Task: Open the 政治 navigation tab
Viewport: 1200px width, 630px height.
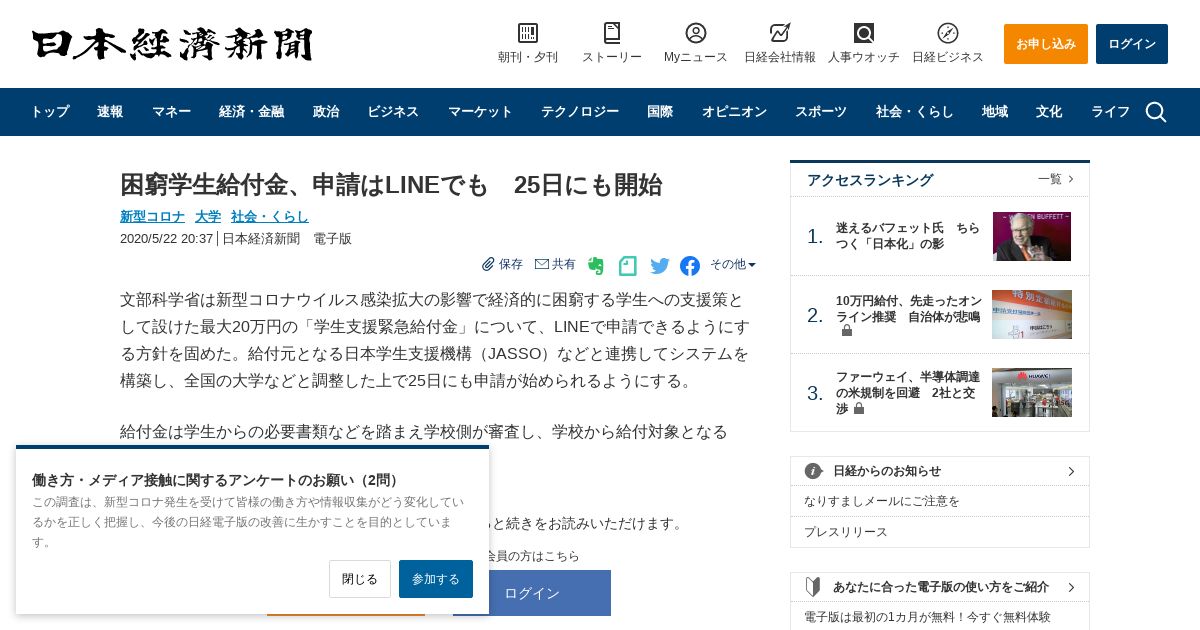Action: coord(326,112)
